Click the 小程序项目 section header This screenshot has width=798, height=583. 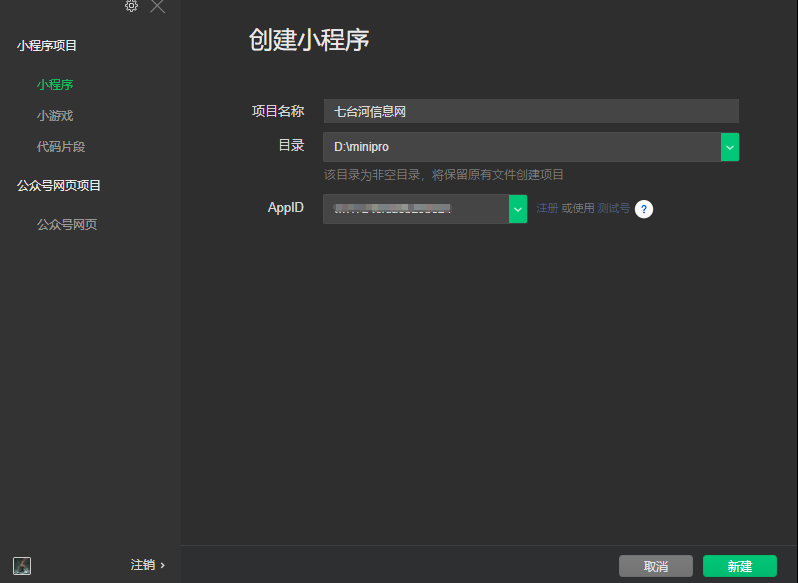(47, 46)
